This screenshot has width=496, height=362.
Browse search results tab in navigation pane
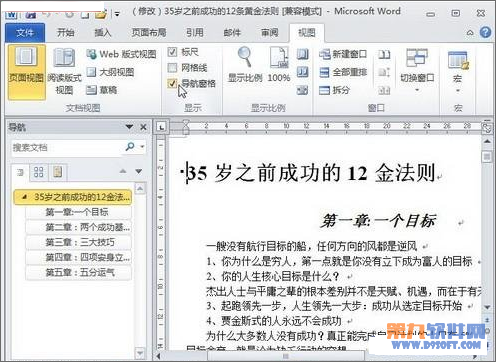tap(57, 172)
